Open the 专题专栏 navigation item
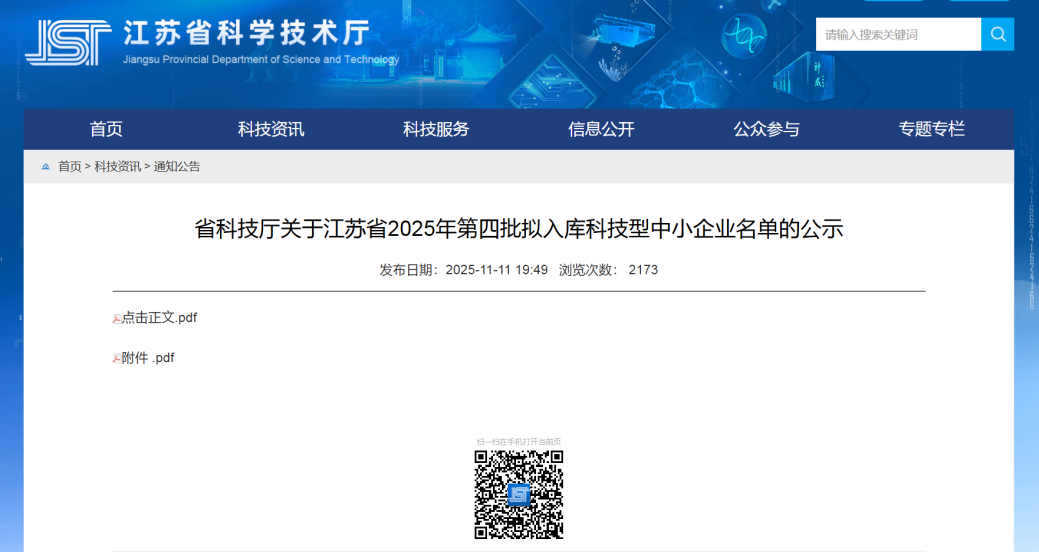1039x552 pixels. click(931, 129)
